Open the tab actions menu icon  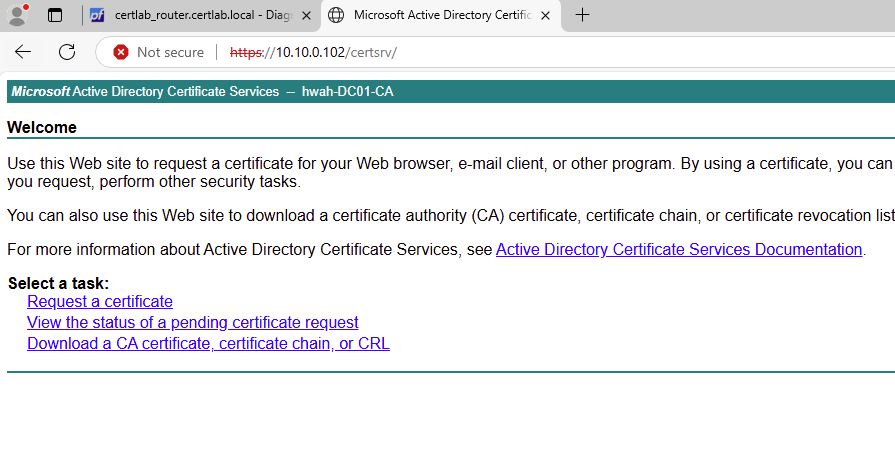55,15
